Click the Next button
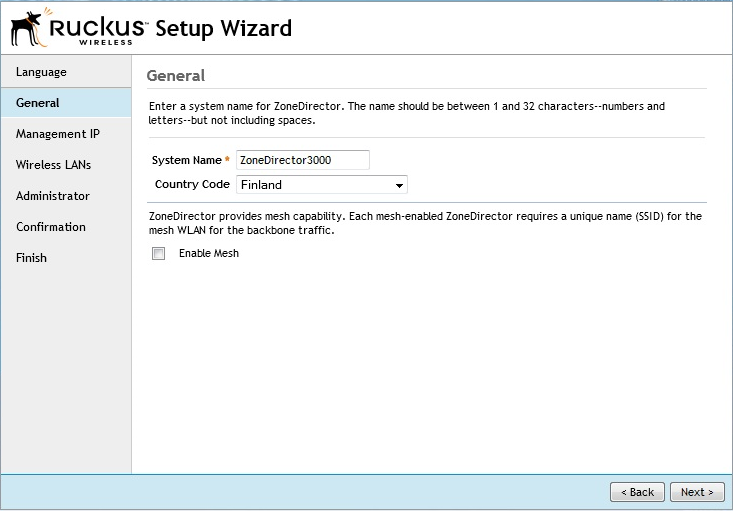This screenshot has width=733, height=511. (697, 492)
